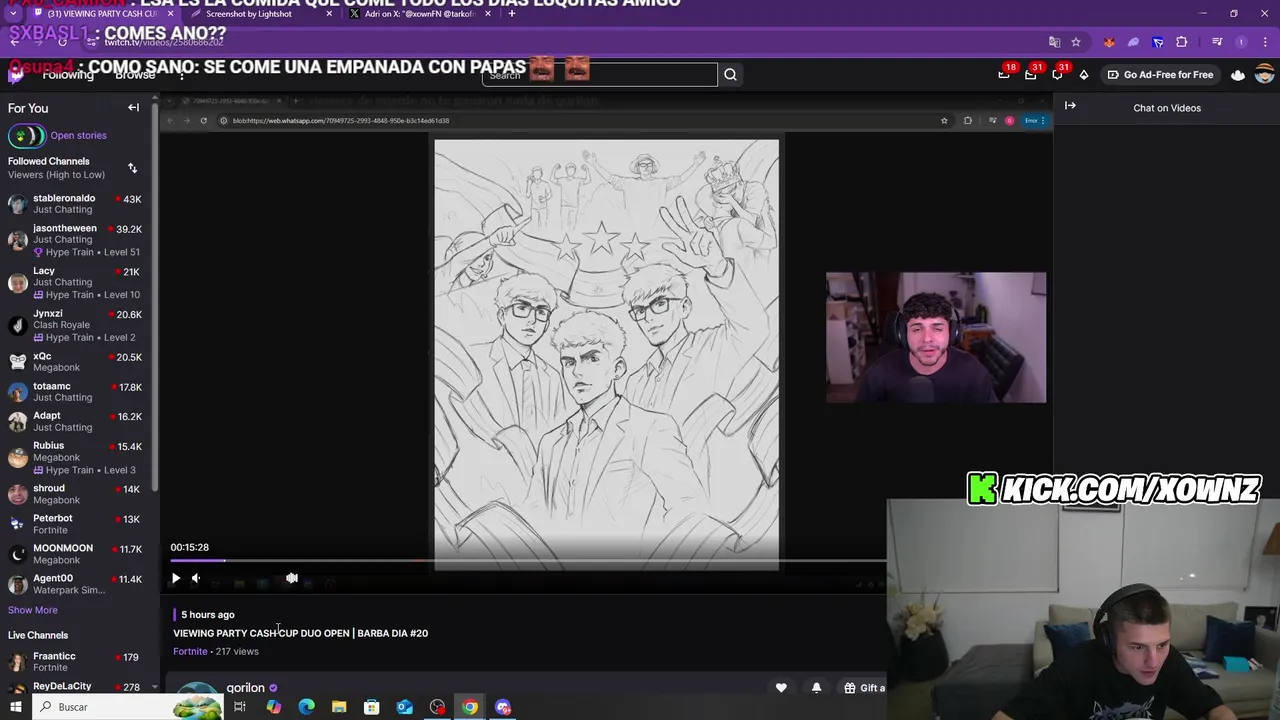This screenshot has height=720, width=1280.
Task: Click the Get Bits diamond icon
Action: [x=1084, y=75]
